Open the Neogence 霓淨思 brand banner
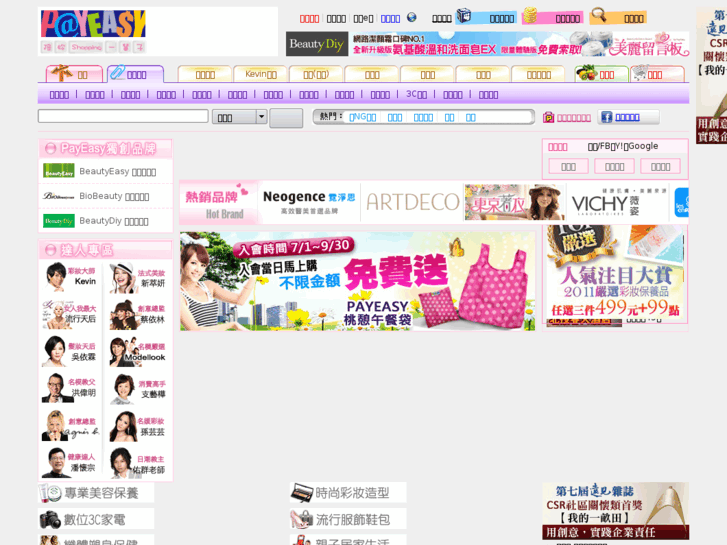 tap(309, 203)
